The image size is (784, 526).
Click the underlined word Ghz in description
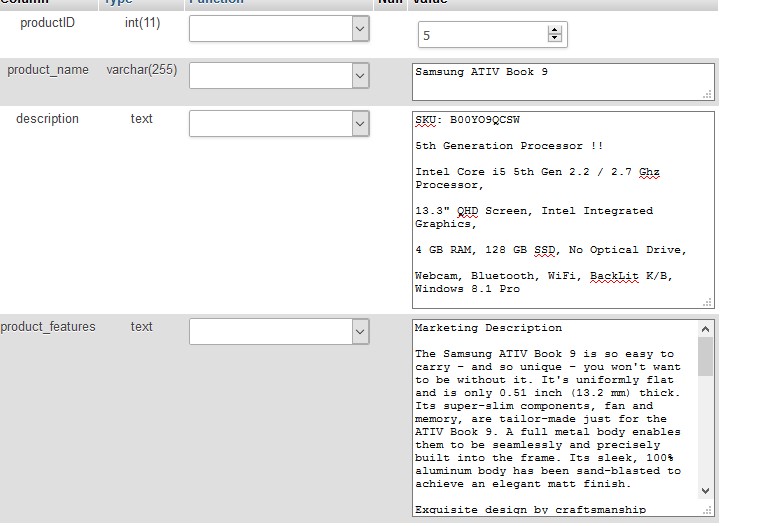[x=649, y=172]
